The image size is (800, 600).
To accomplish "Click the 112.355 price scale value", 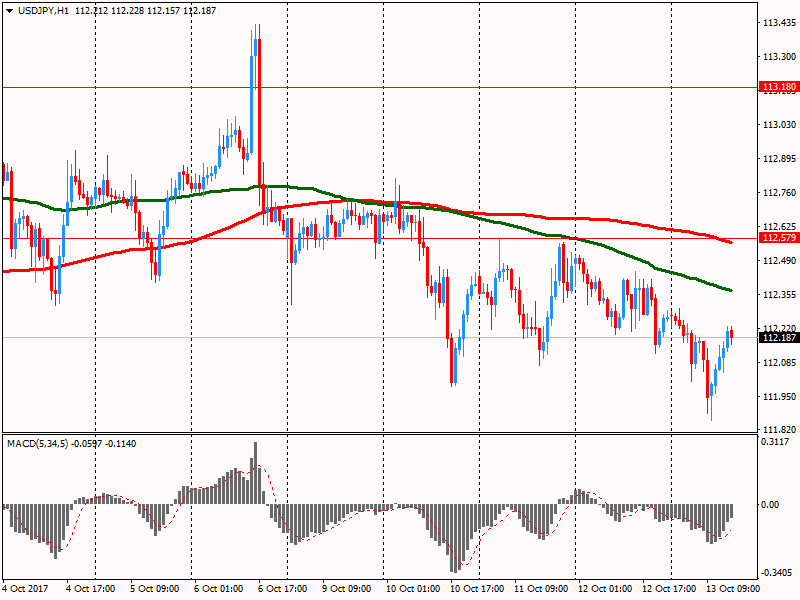I will tap(779, 295).
